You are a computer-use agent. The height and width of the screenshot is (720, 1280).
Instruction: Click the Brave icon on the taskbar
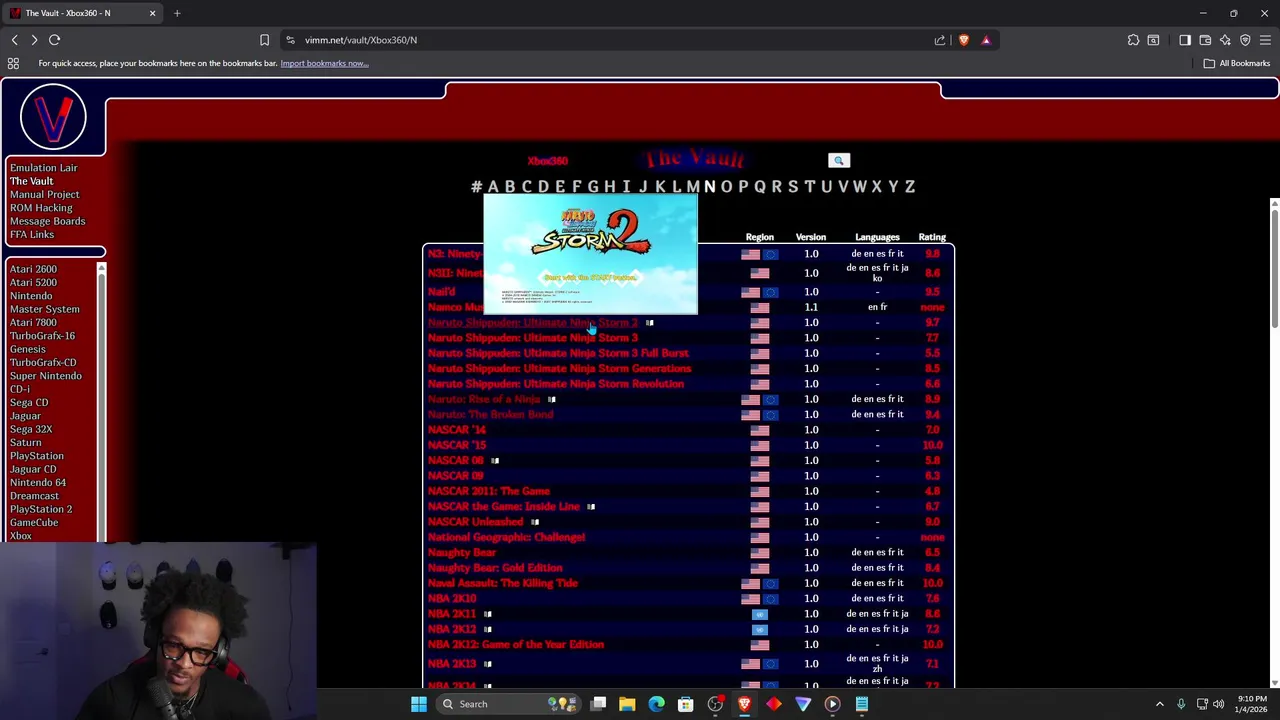(x=744, y=704)
